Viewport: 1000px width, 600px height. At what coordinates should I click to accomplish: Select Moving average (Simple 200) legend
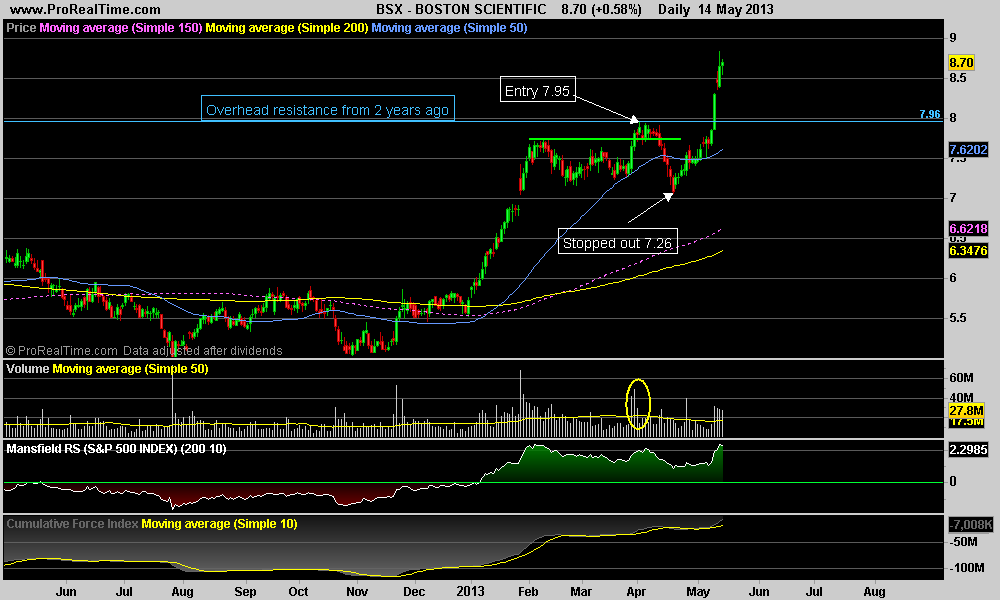(x=287, y=28)
